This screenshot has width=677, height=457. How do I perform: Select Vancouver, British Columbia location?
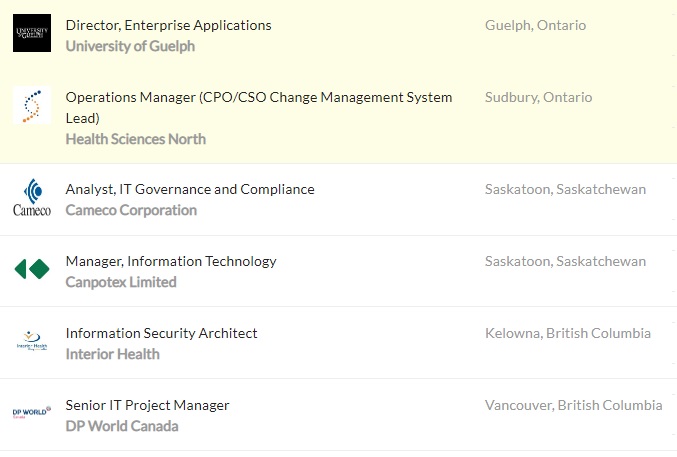pos(573,405)
